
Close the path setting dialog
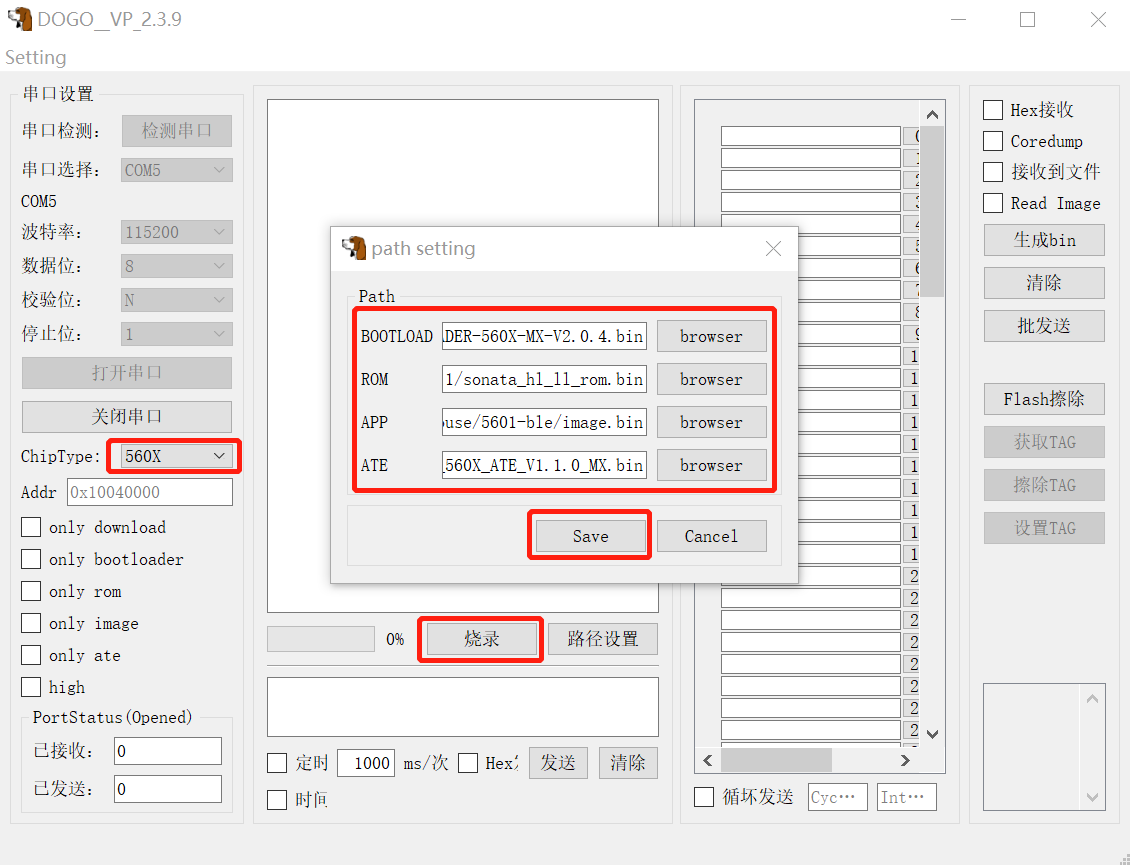[773, 249]
